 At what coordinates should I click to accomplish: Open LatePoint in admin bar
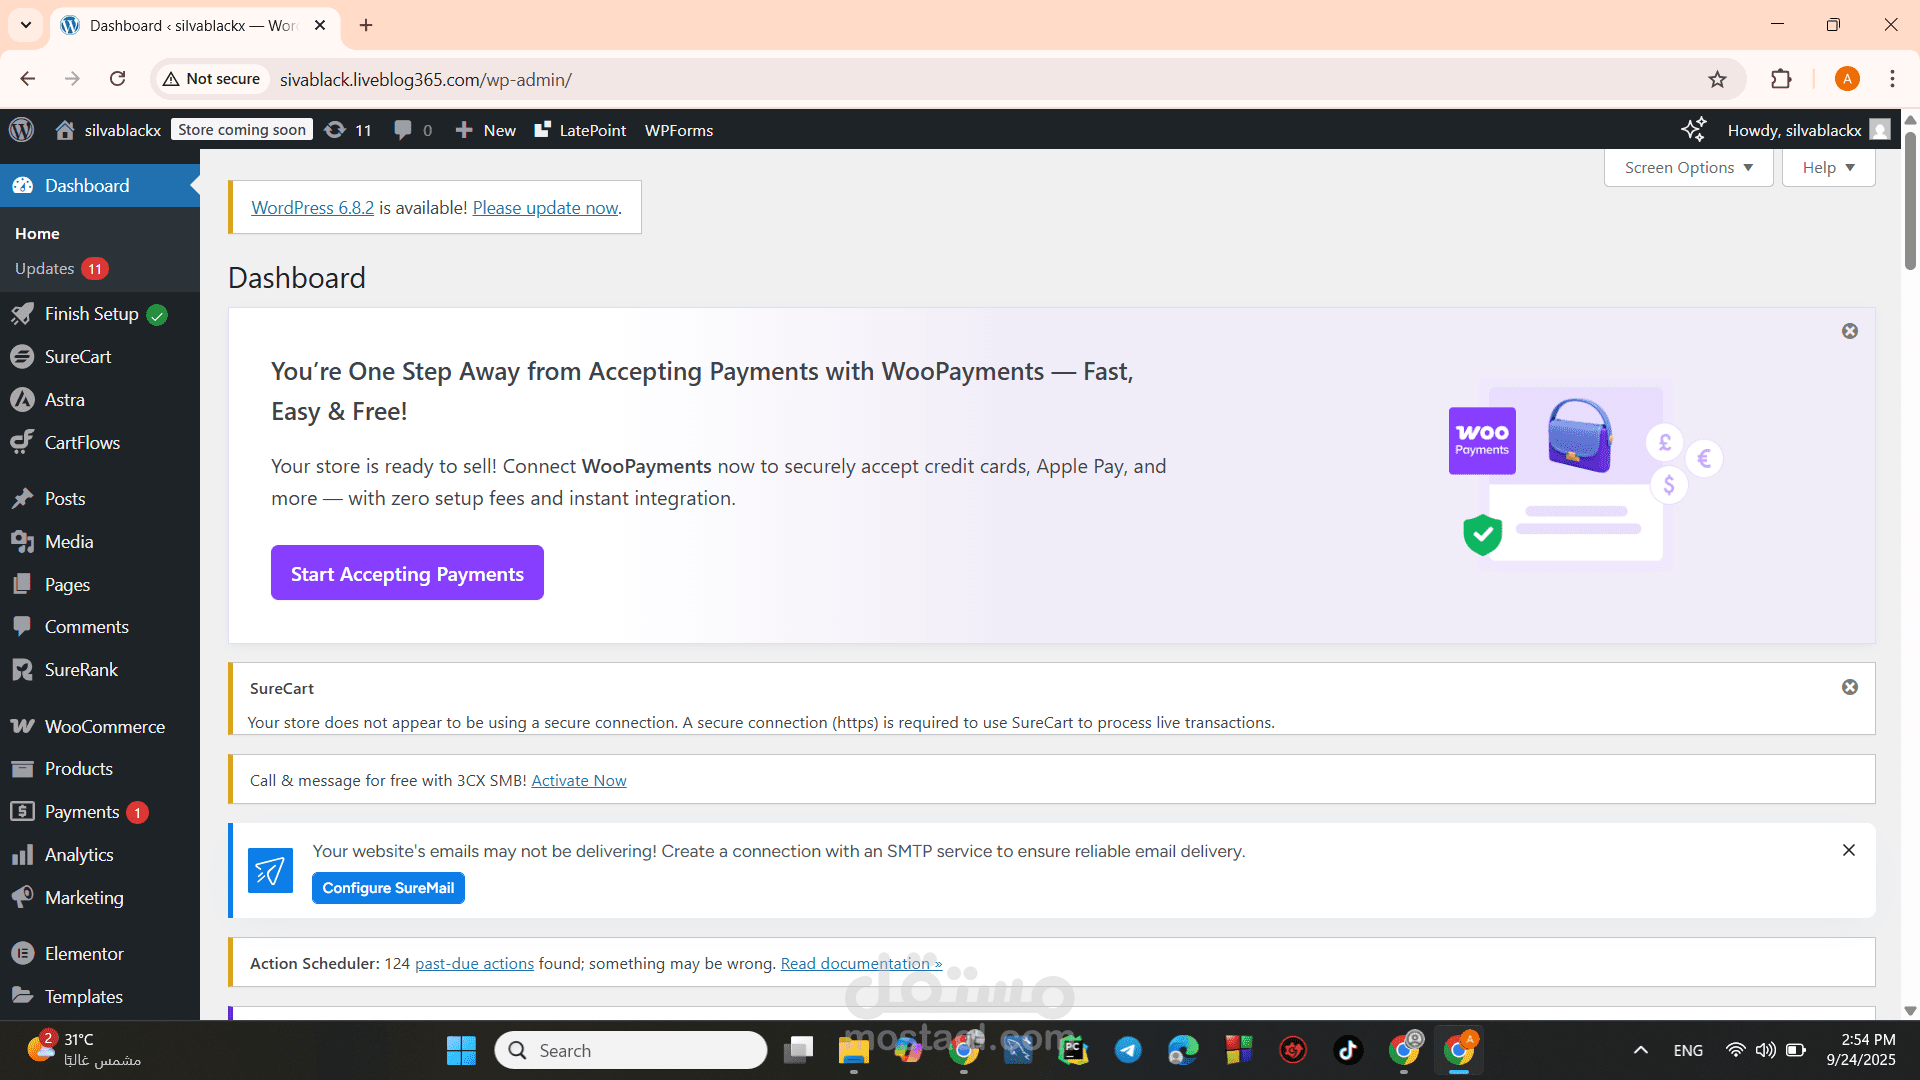(580, 130)
